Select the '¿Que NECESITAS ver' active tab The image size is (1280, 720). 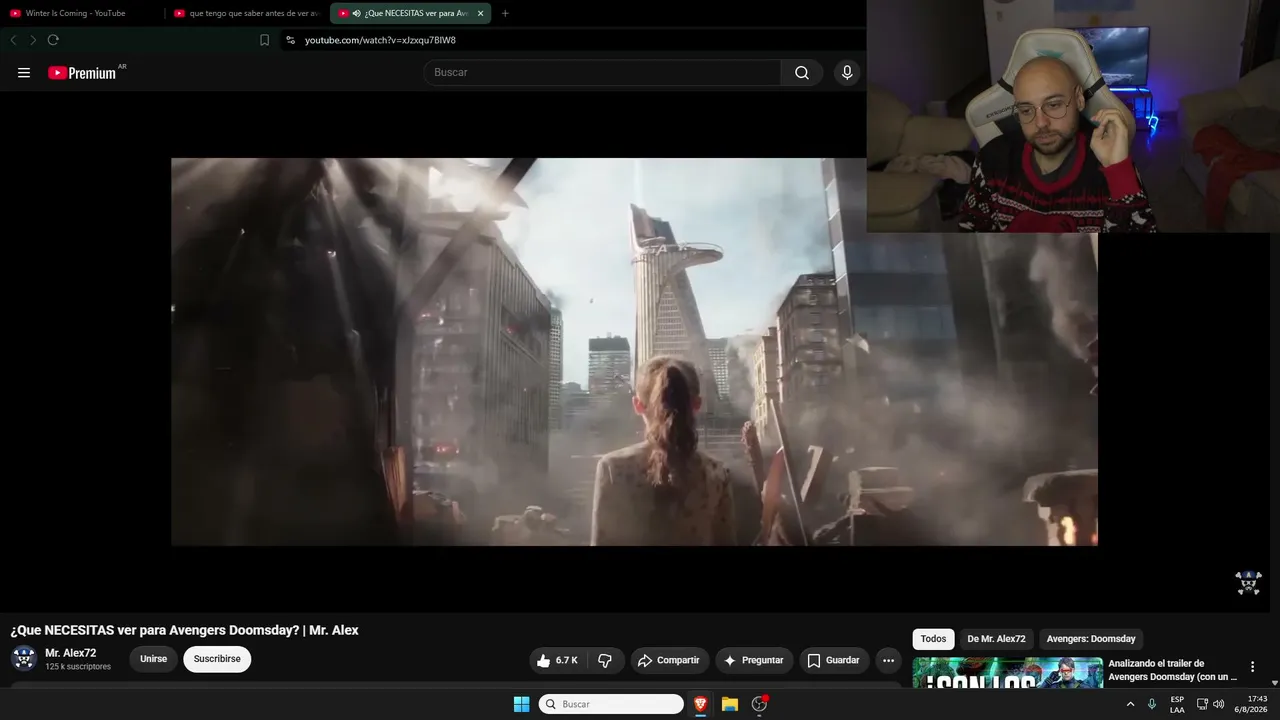tap(410, 13)
